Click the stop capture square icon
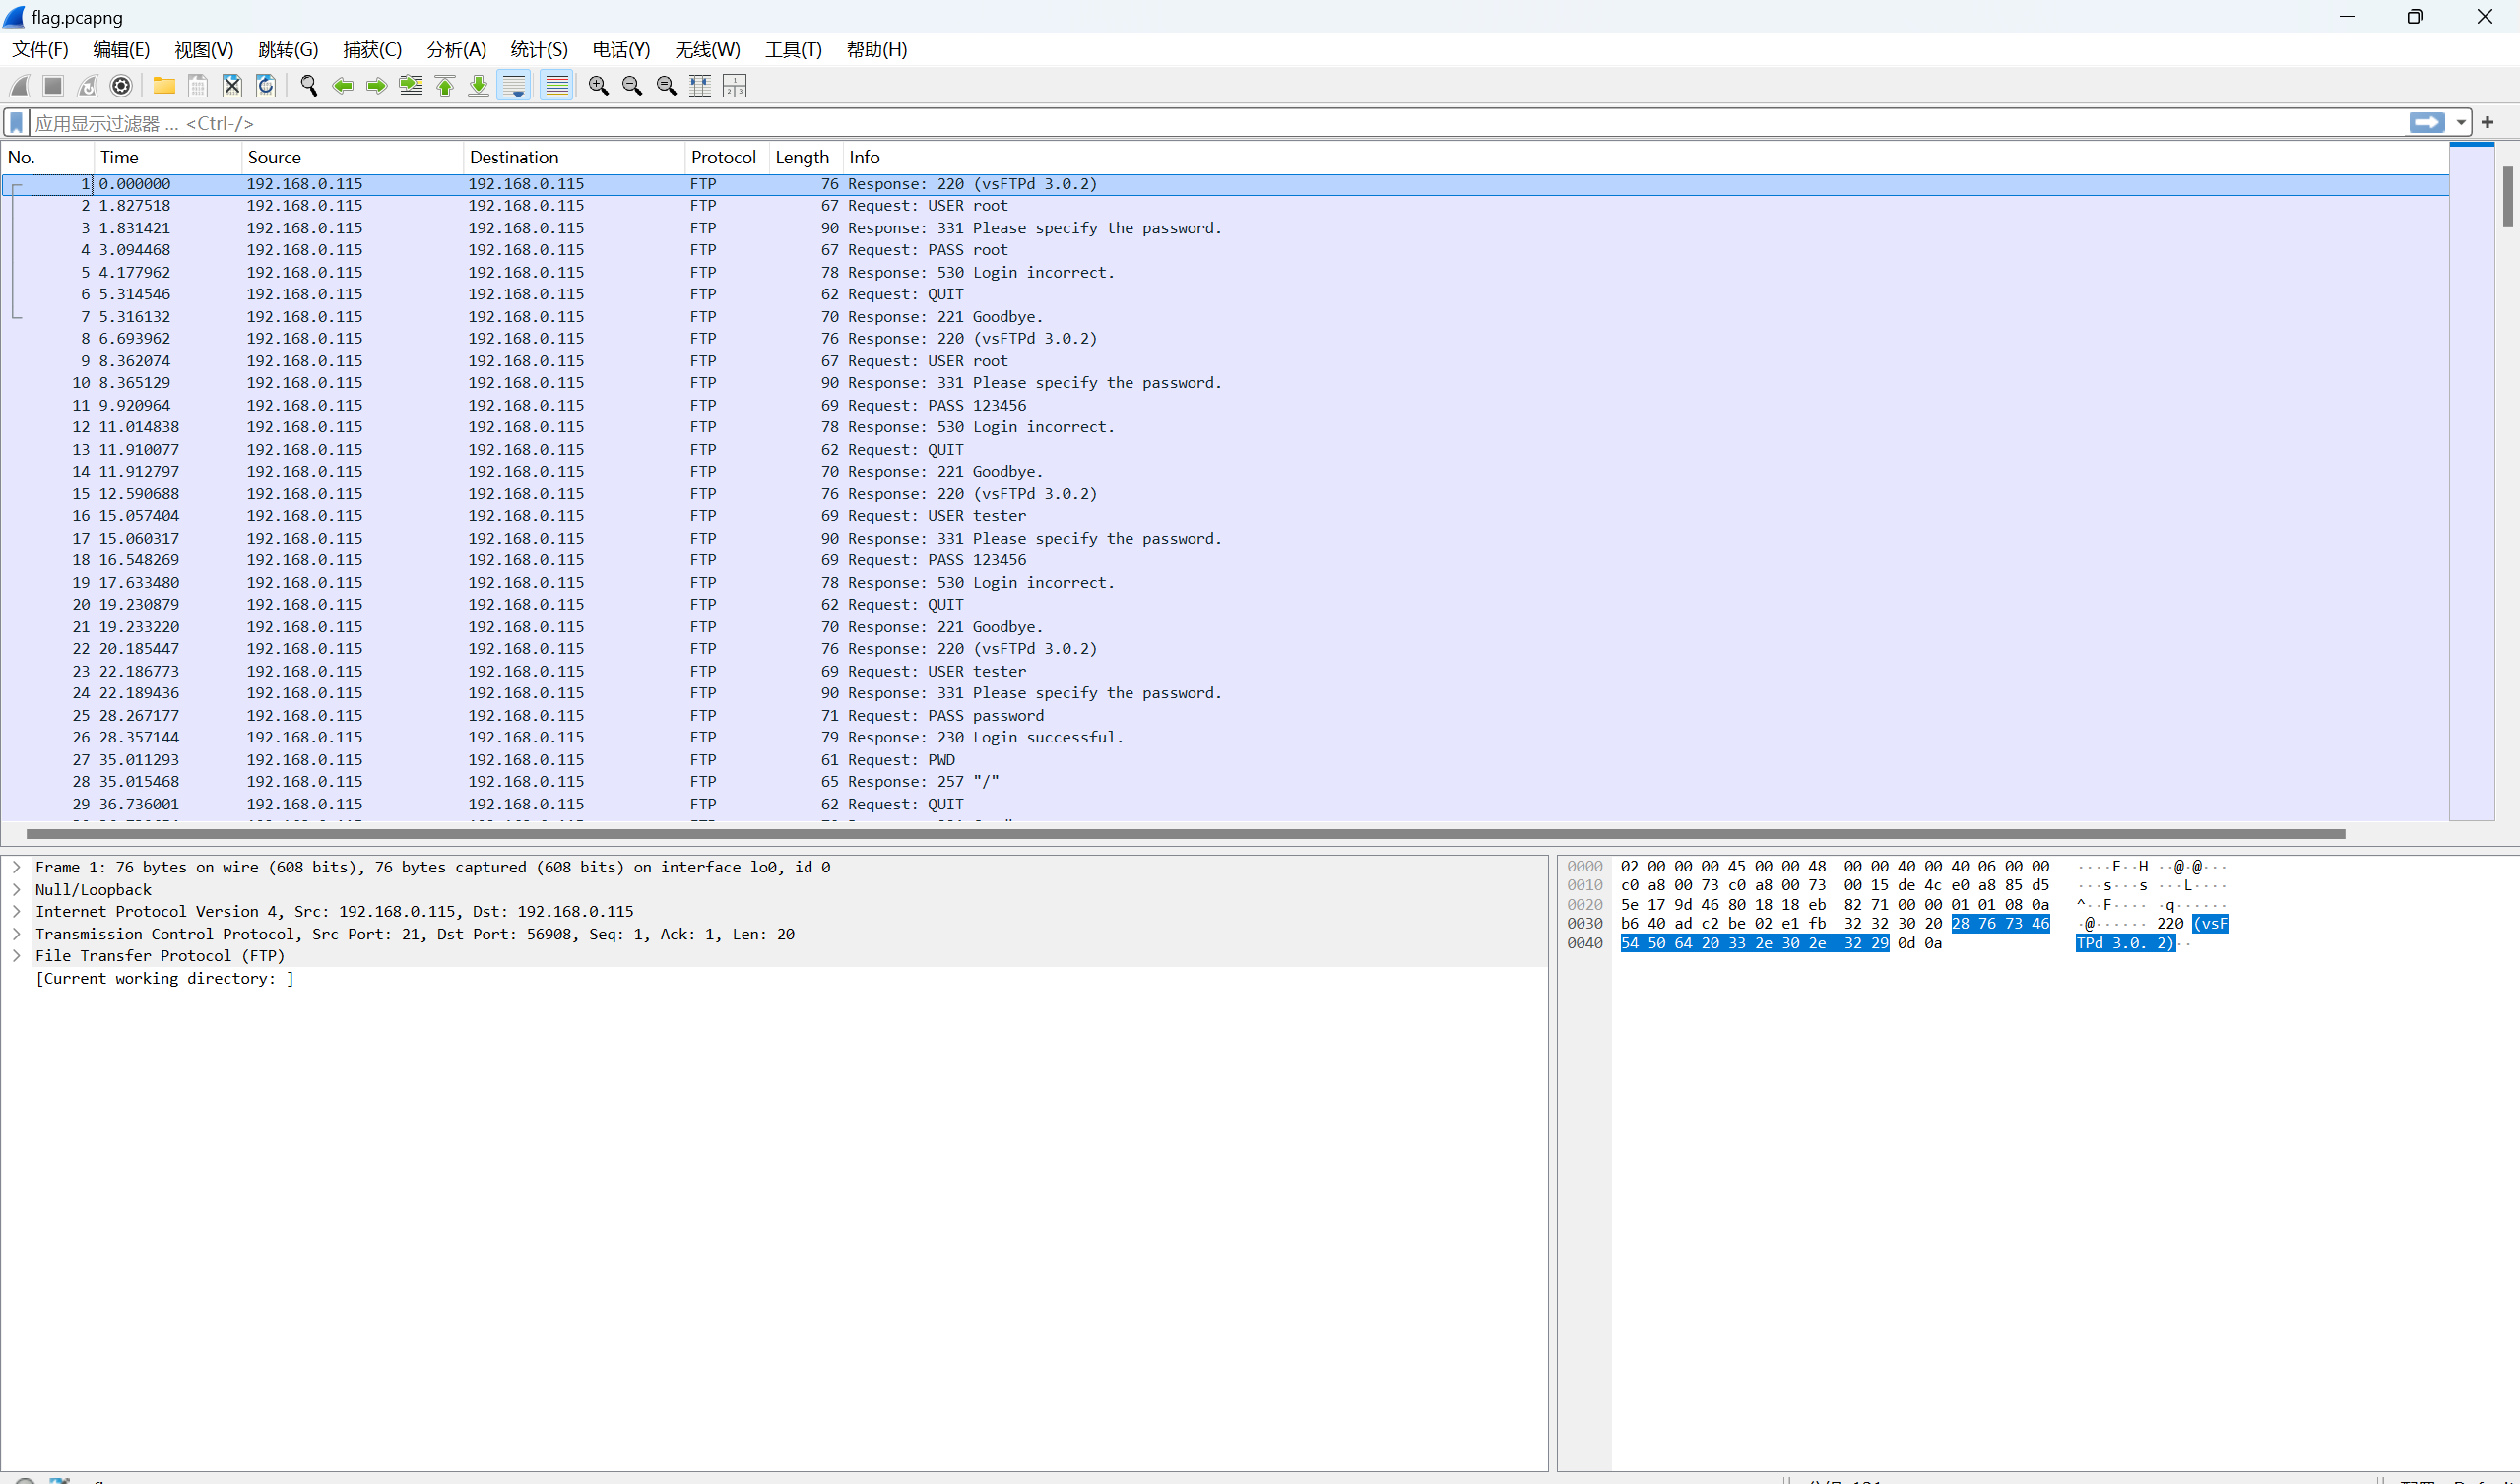The width and height of the screenshot is (2520, 1484). pyautogui.click(x=54, y=86)
